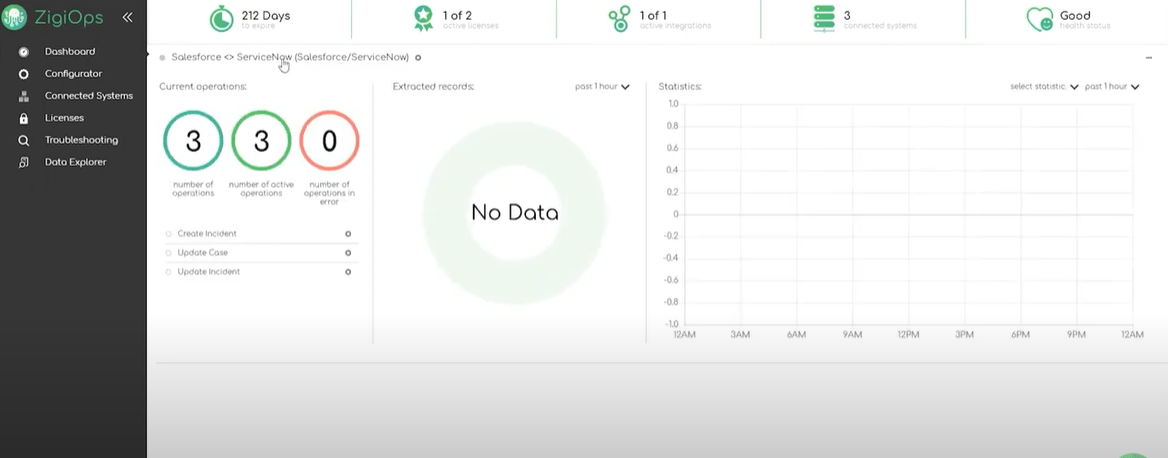Toggle the Update Incident radio circle

169,272
